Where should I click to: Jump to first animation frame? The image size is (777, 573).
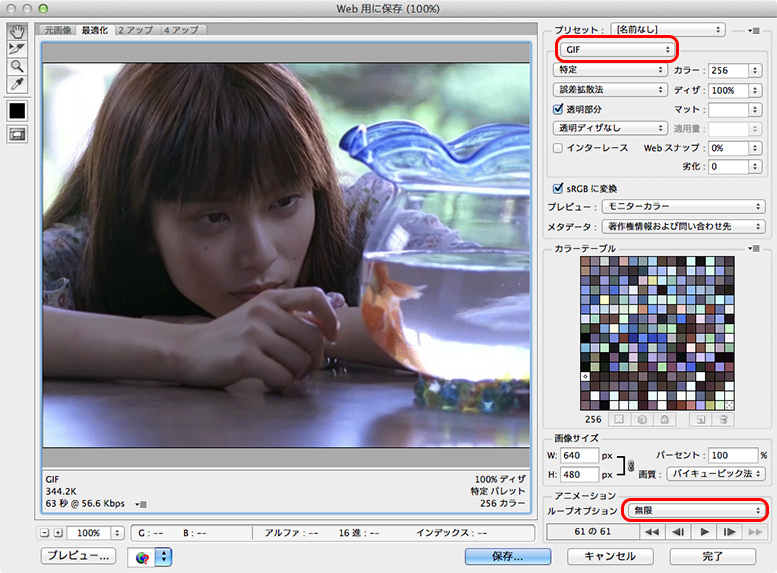tap(652, 532)
